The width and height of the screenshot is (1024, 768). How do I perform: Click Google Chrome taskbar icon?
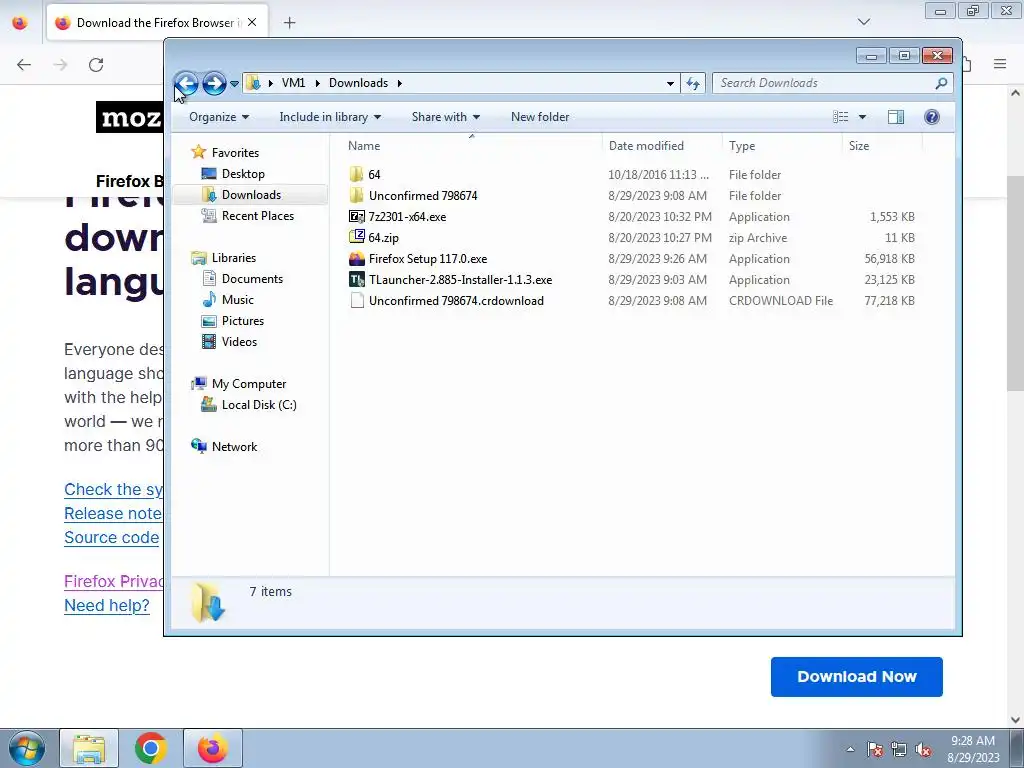pos(150,748)
